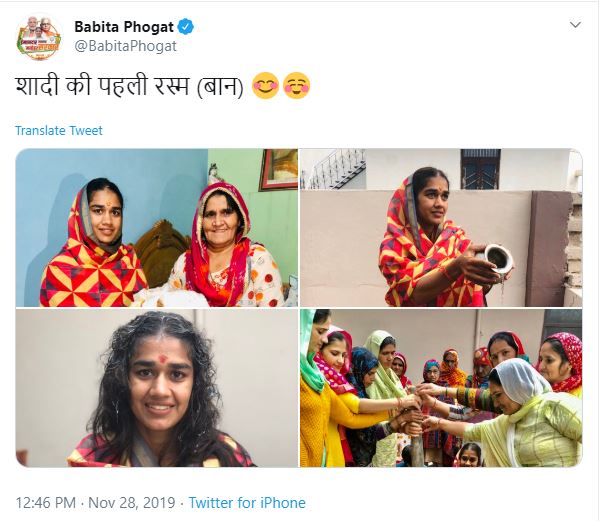Click the Babita Phogat display name
Screen dimensions: 601x521
124,26
